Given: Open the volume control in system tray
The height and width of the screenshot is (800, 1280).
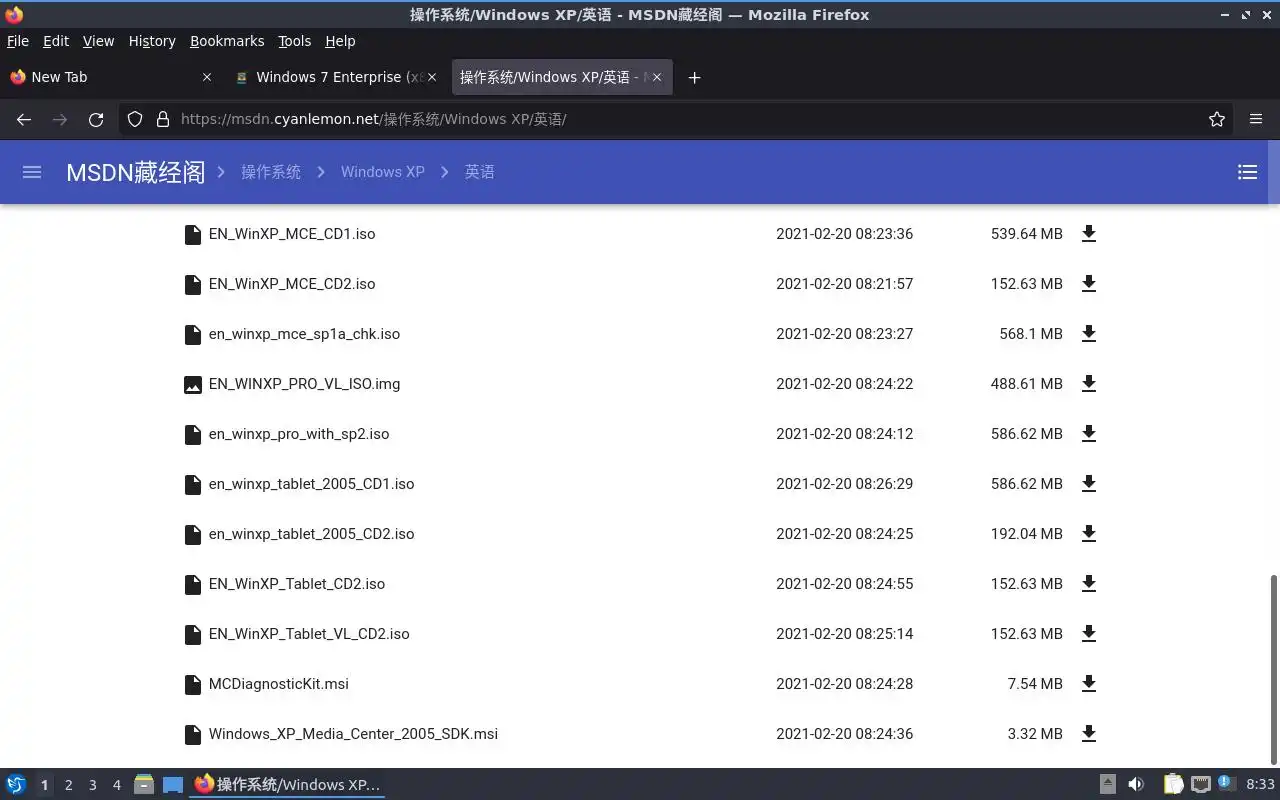Looking at the screenshot, I should (x=1136, y=784).
